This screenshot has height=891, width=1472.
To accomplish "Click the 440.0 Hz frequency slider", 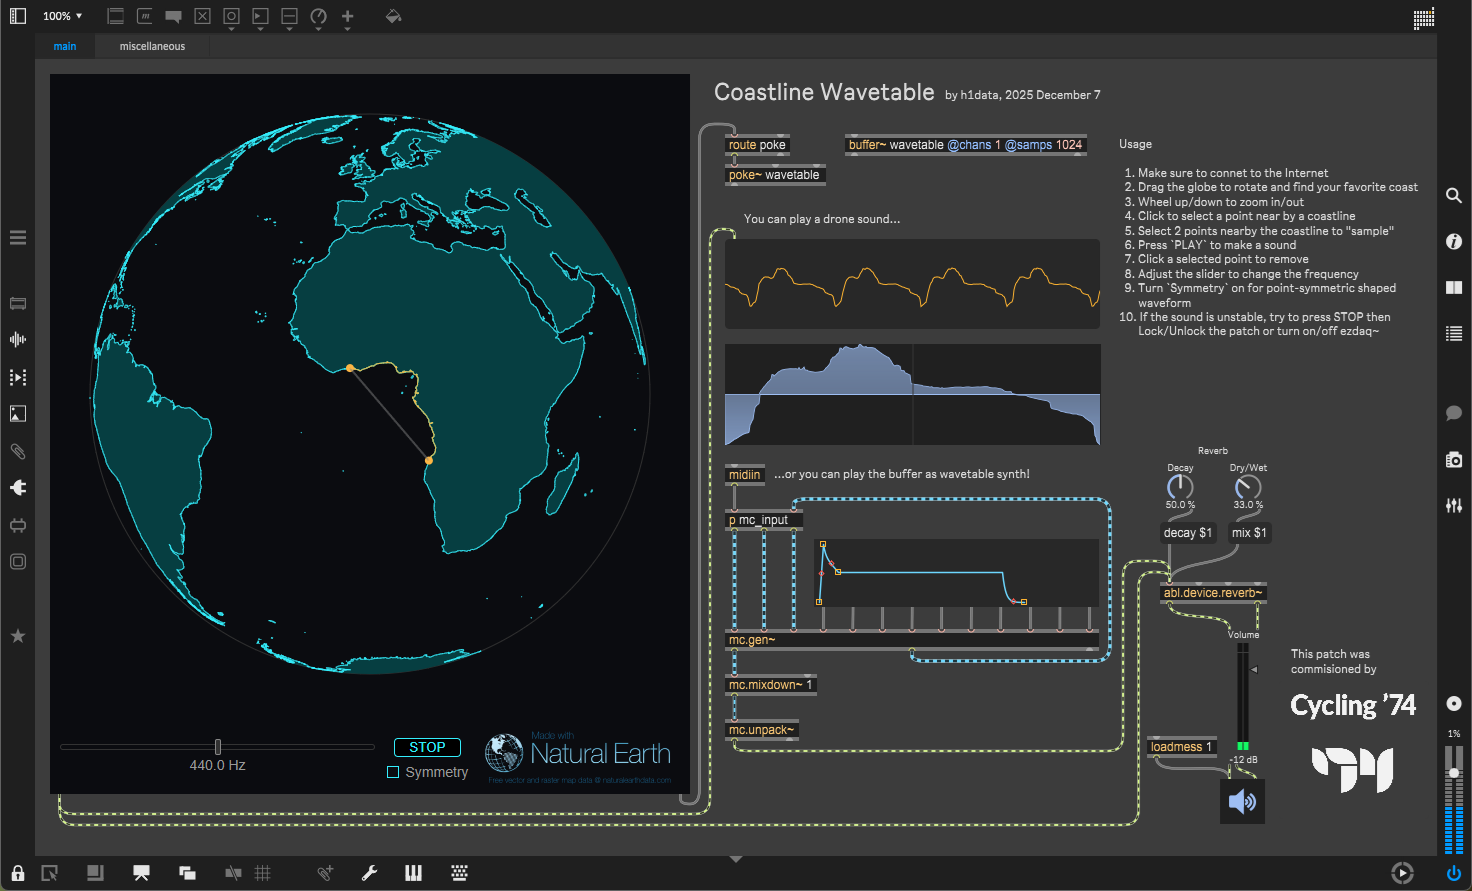I will pos(217,747).
